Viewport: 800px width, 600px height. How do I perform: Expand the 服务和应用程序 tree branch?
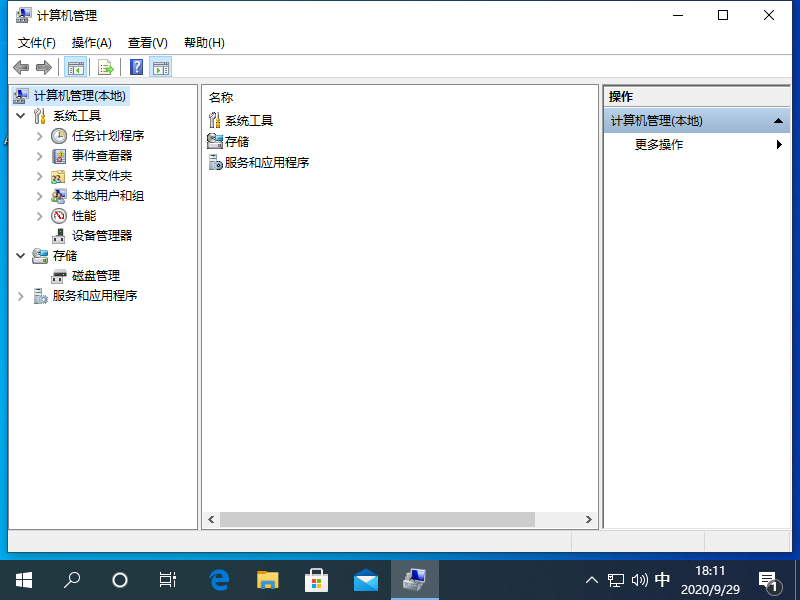coord(22,295)
